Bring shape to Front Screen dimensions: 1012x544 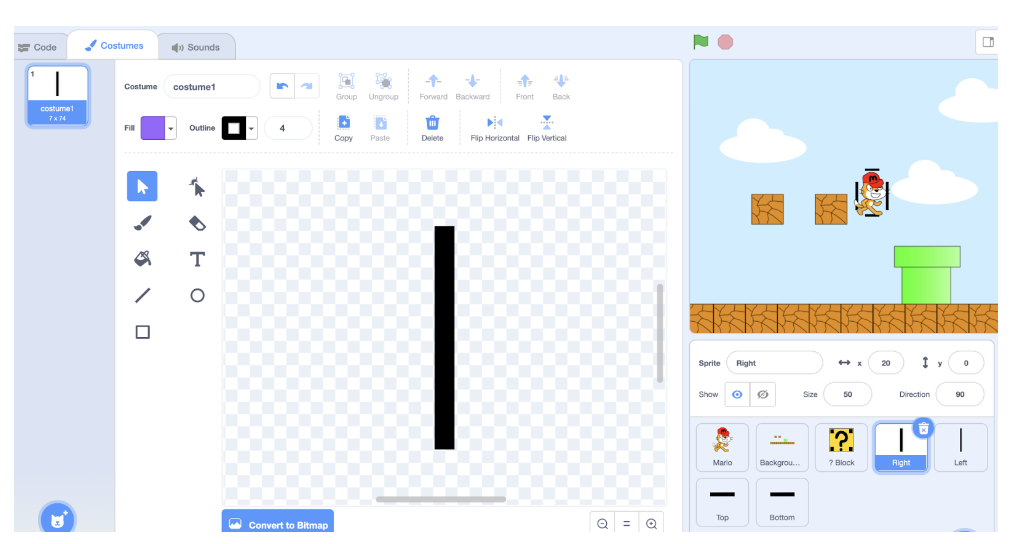coord(525,86)
